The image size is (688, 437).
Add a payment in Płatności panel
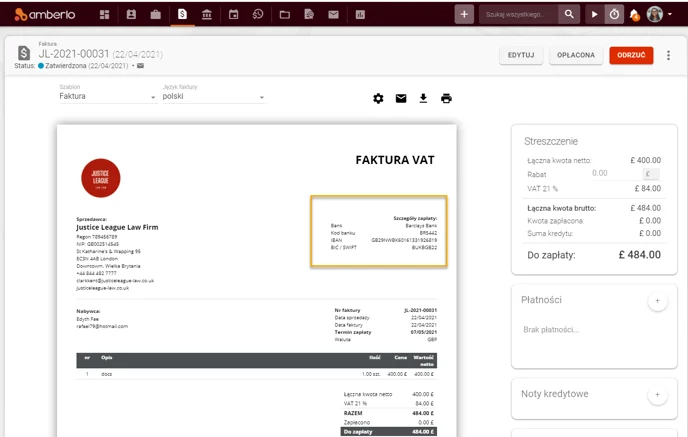657,301
